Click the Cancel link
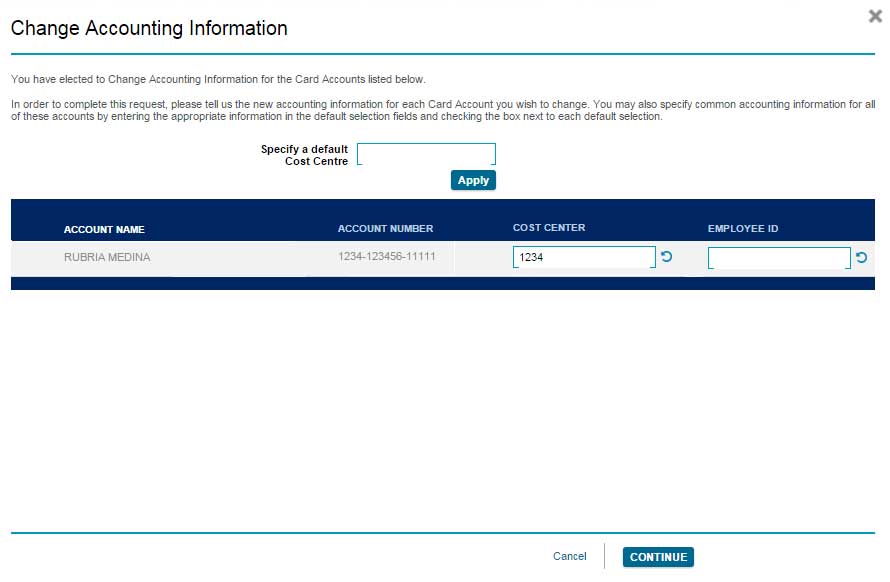The width and height of the screenshot is (890, 582). click(x=569, y=557)
